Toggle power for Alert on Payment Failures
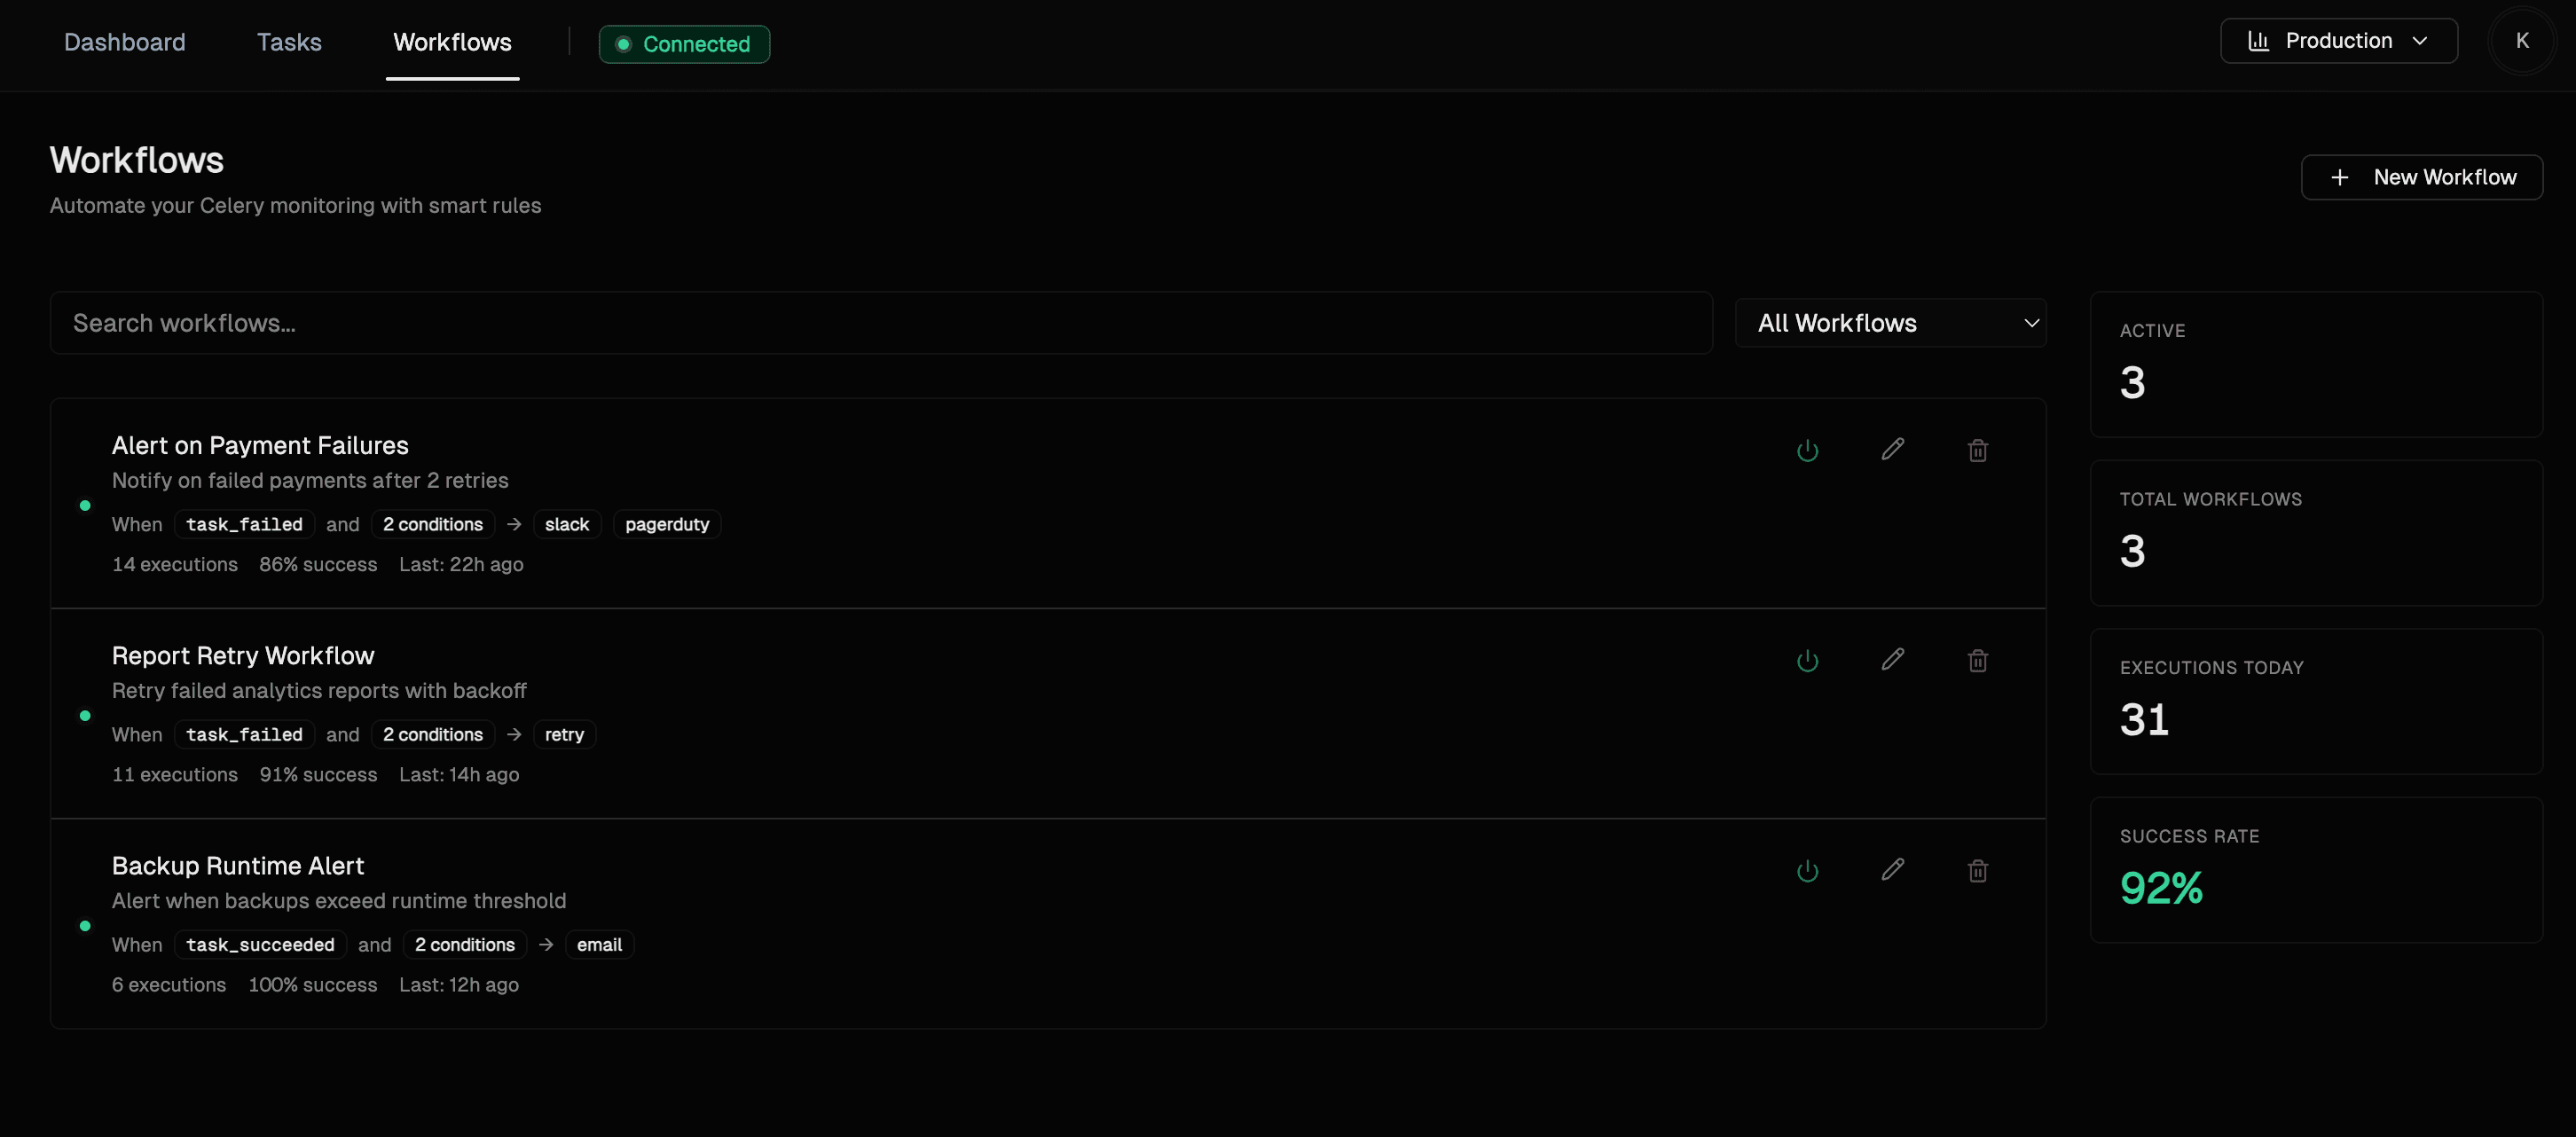Viewport: 2576px width, 1137px height. [x=1807, y=451]
